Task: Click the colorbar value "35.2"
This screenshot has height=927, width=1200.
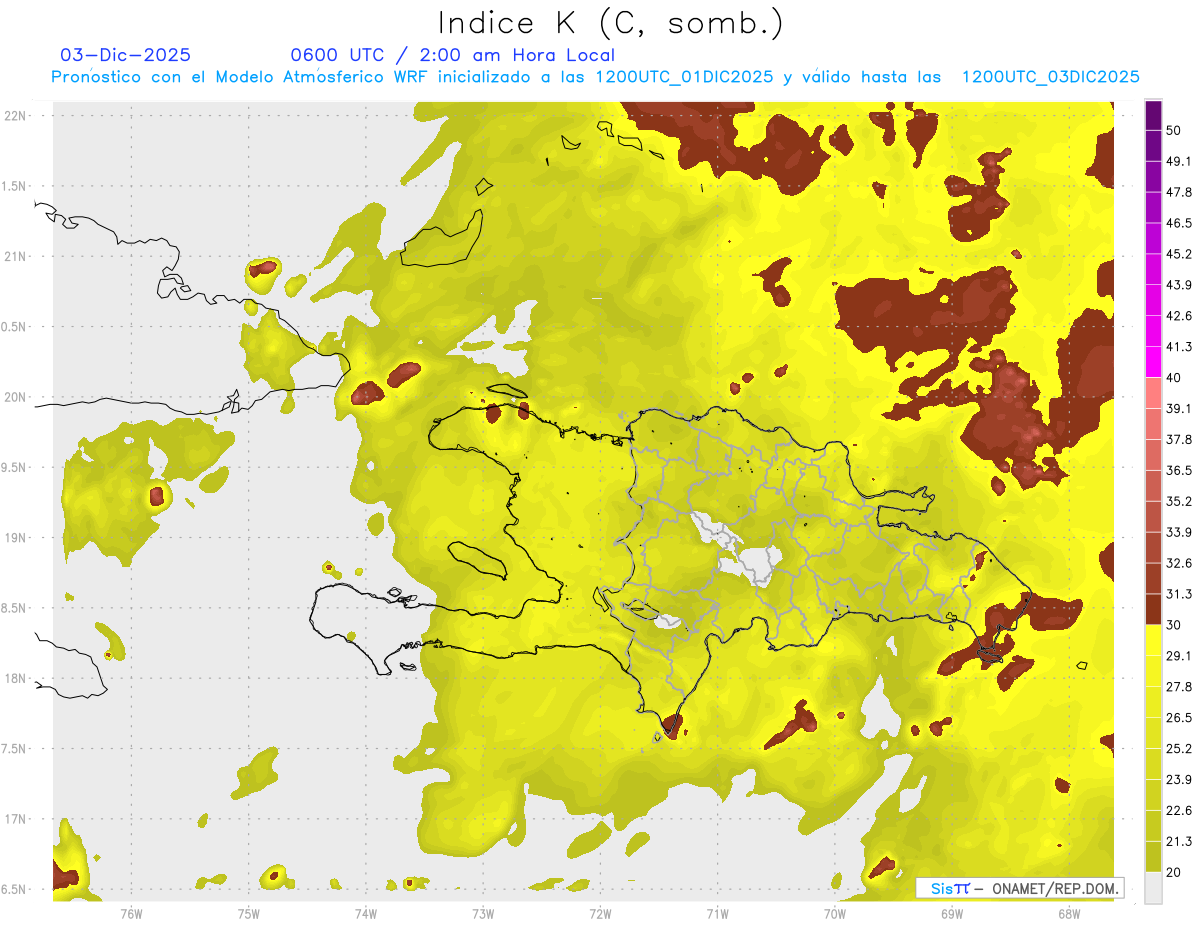Action: [x=1179, y=501]
